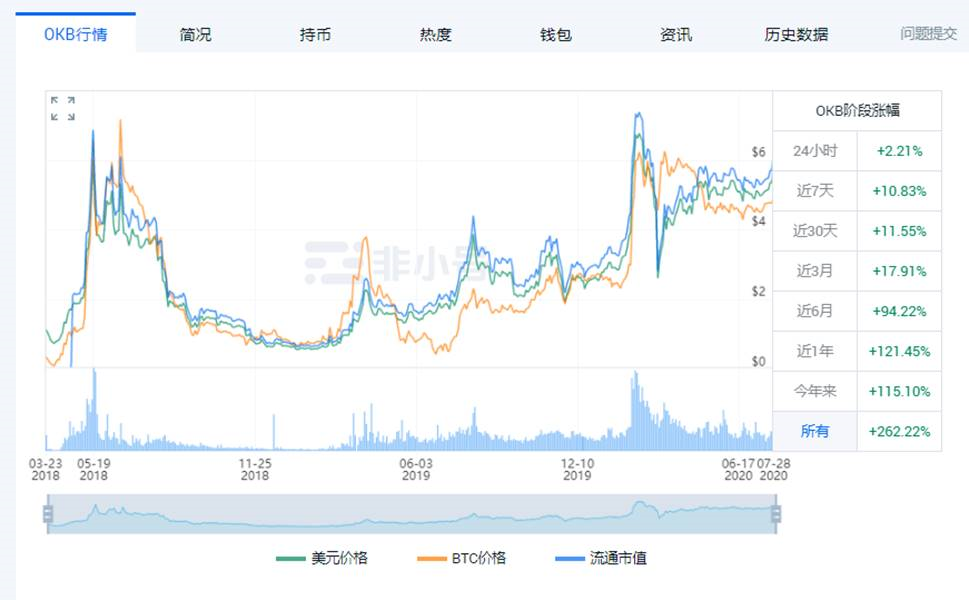Viewport: 969px width, 600px height.
Task: Open the 历史数据 tab
Action: coord(795,33)
